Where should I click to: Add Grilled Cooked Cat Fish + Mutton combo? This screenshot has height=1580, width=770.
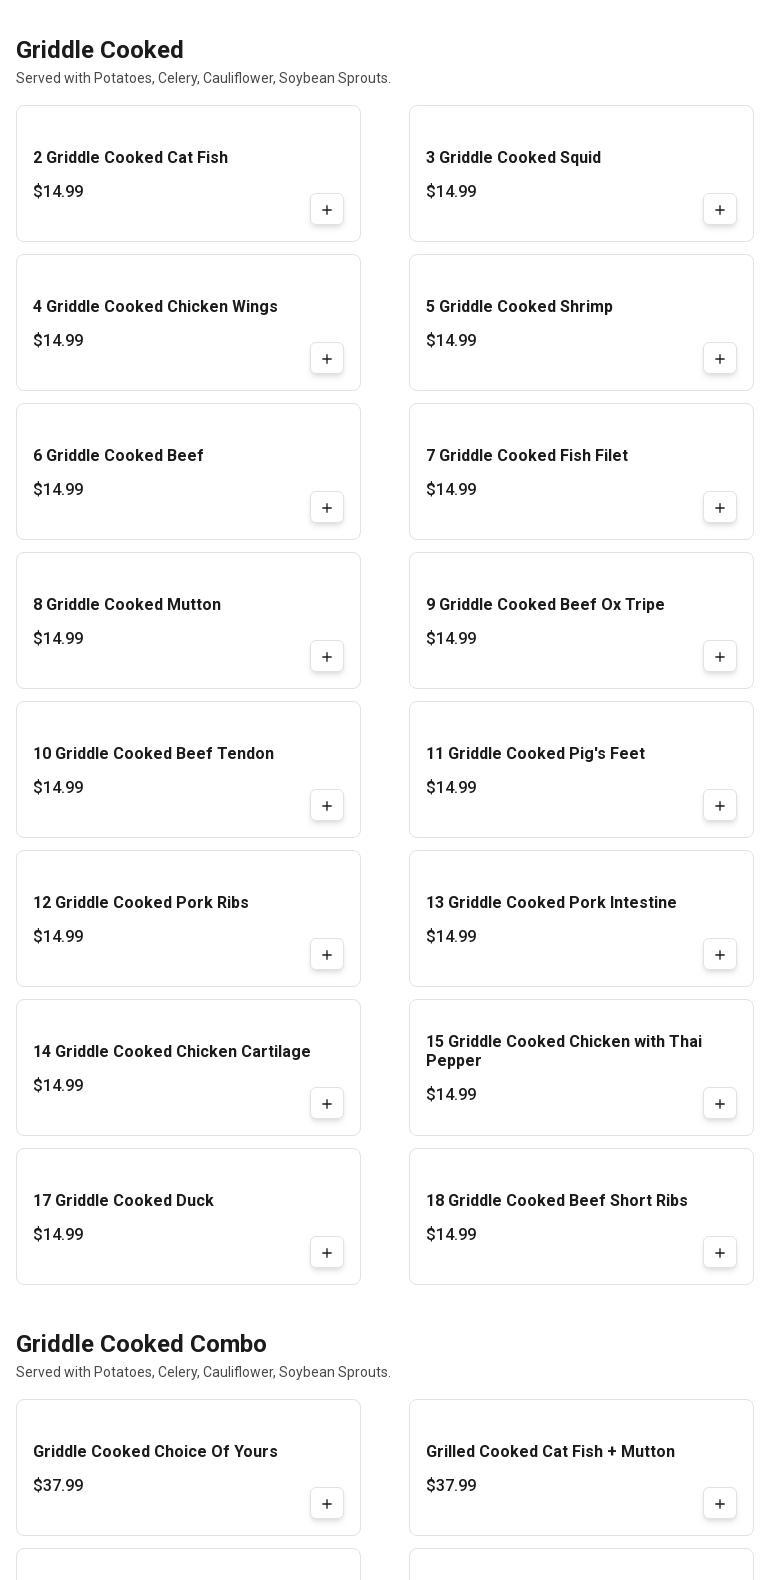(720, 1504)
